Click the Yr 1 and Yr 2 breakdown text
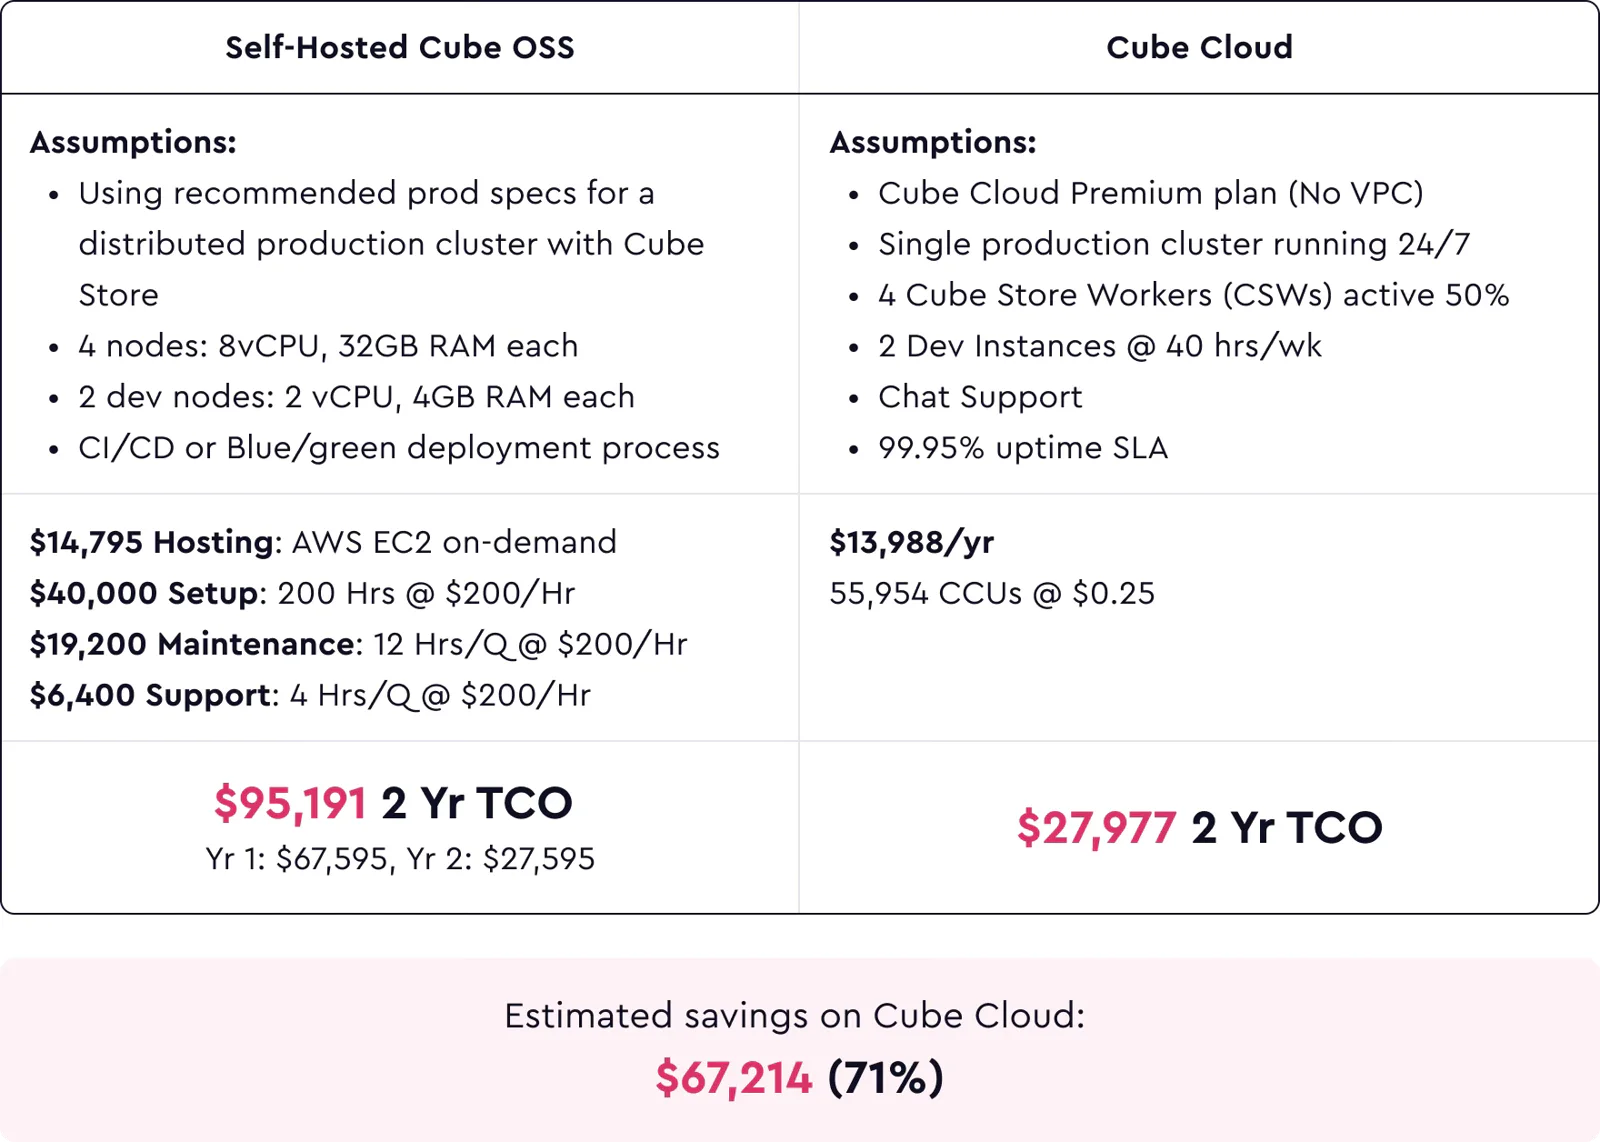 coord(400,859)
